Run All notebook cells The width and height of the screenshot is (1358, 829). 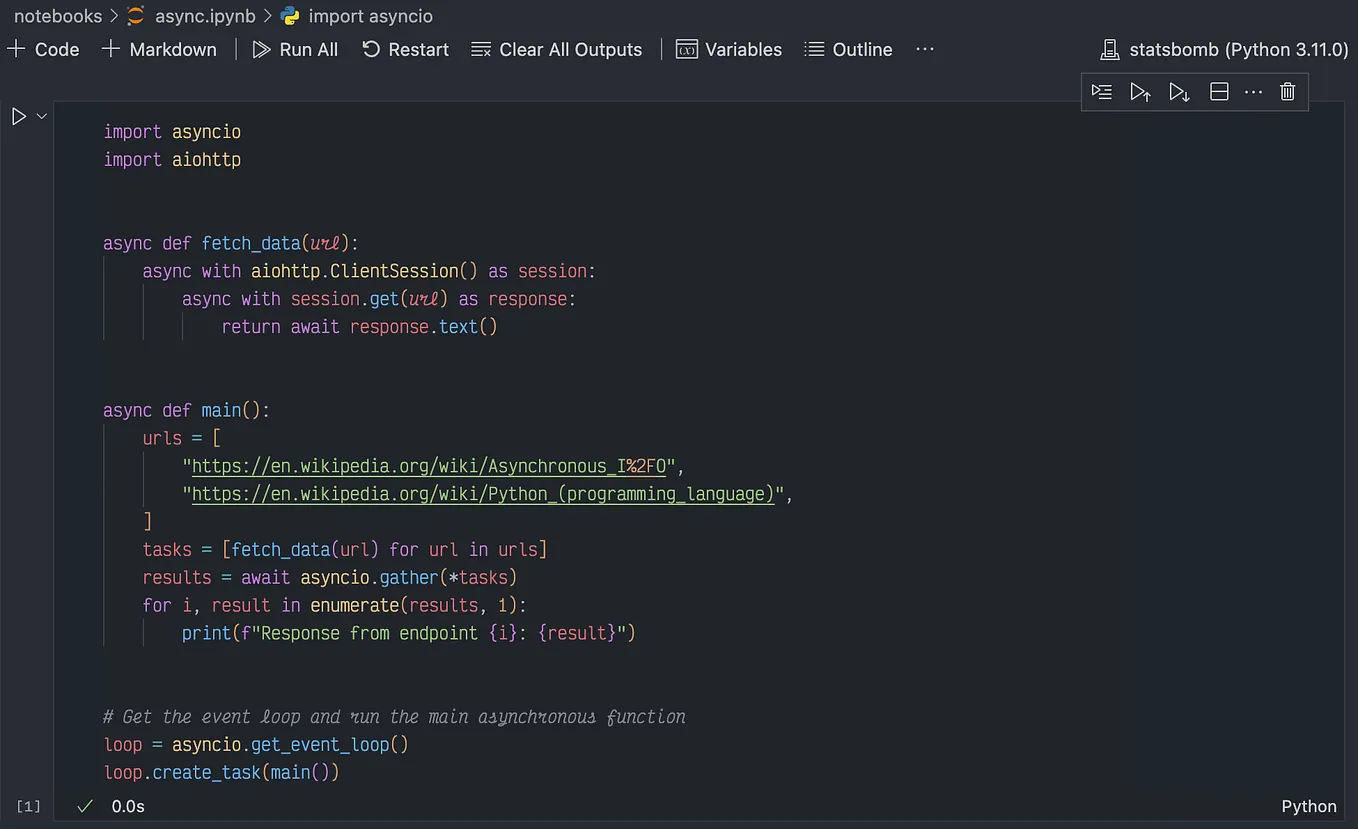(x=295, y=49)
